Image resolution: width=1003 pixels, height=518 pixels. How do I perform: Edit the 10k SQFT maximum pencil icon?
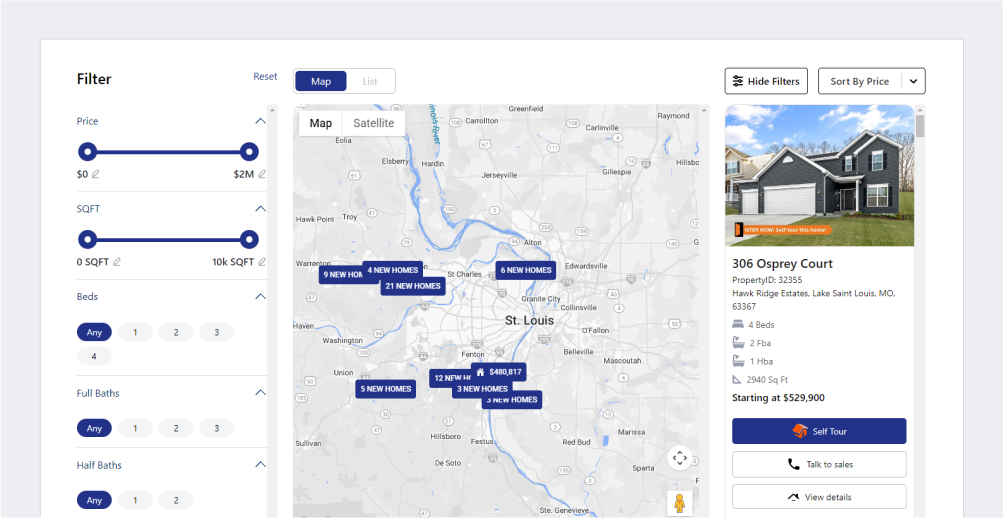pyautogui.click(x=262, y=262)
